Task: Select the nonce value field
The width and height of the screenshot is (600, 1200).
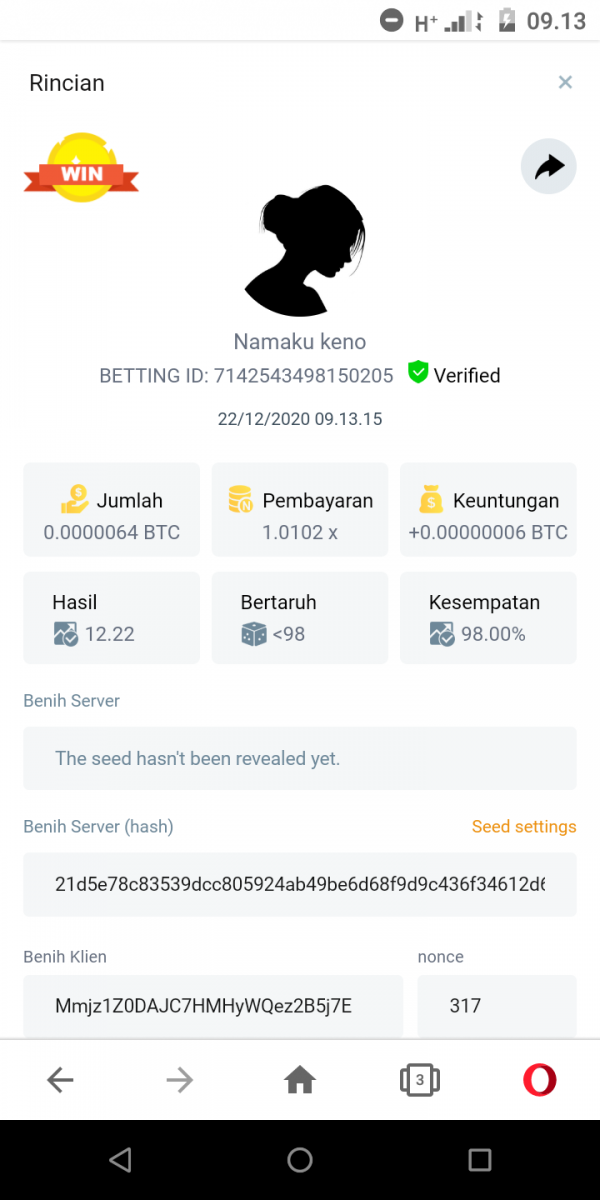Action: click(496, 1006)
